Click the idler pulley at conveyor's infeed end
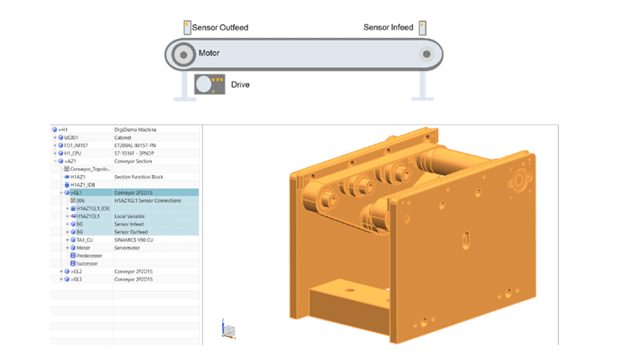This screenshot has height=360, width=640. click(x=427, y=54)
